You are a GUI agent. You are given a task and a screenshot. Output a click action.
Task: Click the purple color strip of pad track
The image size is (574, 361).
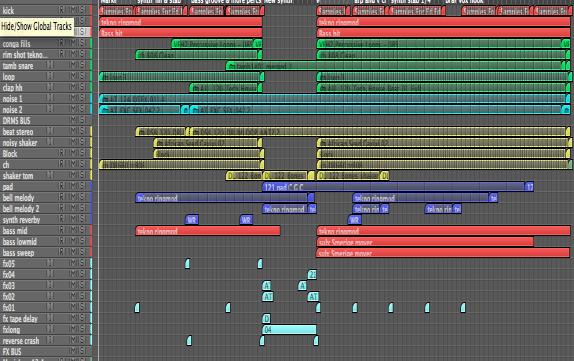(91, 186)
